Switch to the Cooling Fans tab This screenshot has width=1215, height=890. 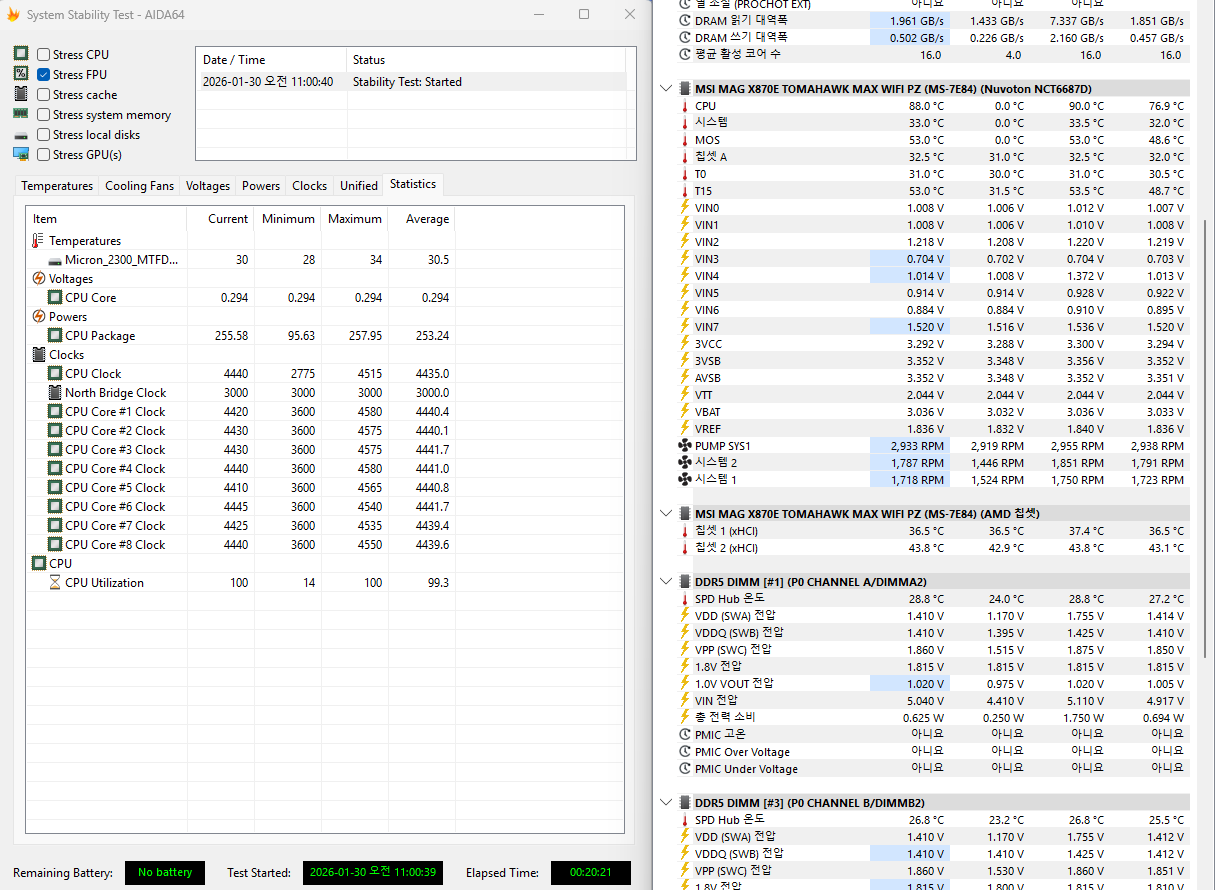[139, 186]
